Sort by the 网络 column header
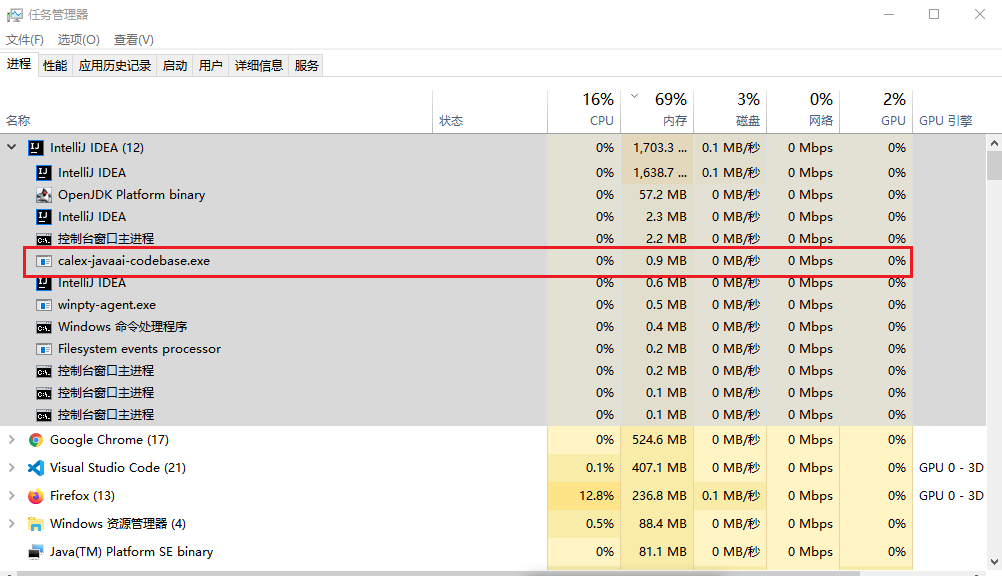 pyautogui.click(x=803, y=111)
